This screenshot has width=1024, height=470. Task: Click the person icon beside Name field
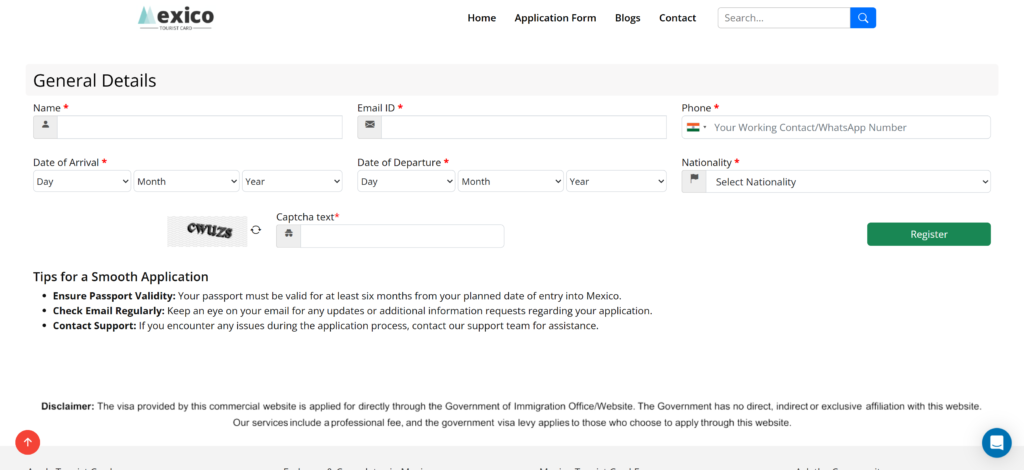click(x=46, y=127)
